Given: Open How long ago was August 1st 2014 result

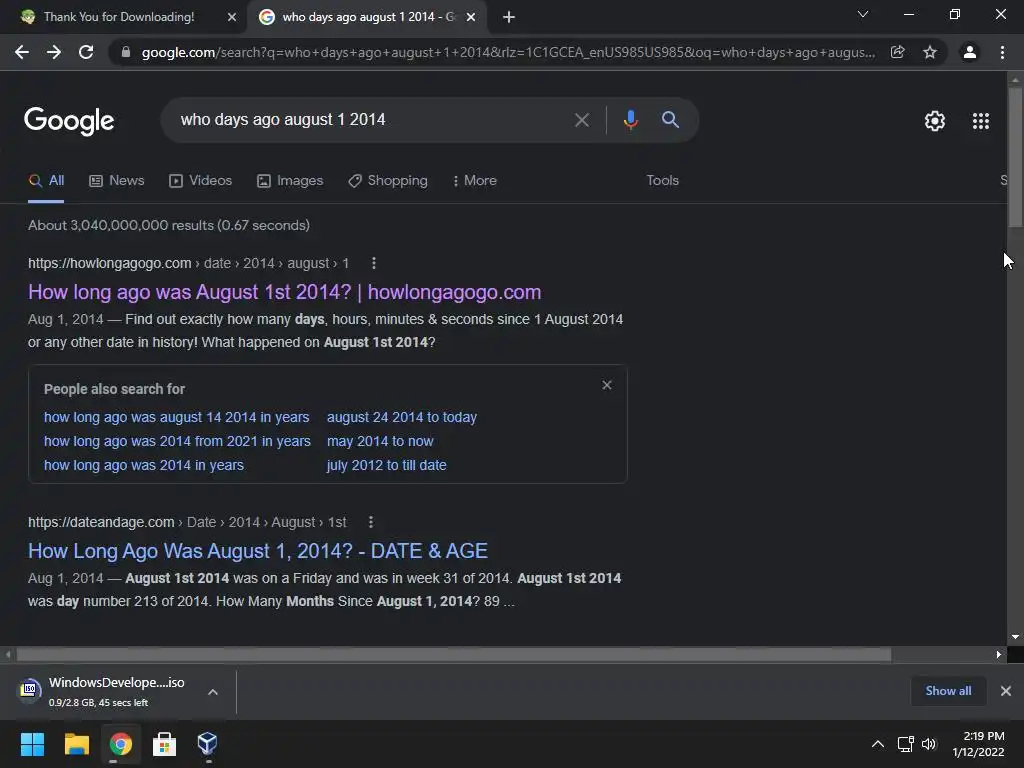Looking at the screenshot, I should [284, 292].
